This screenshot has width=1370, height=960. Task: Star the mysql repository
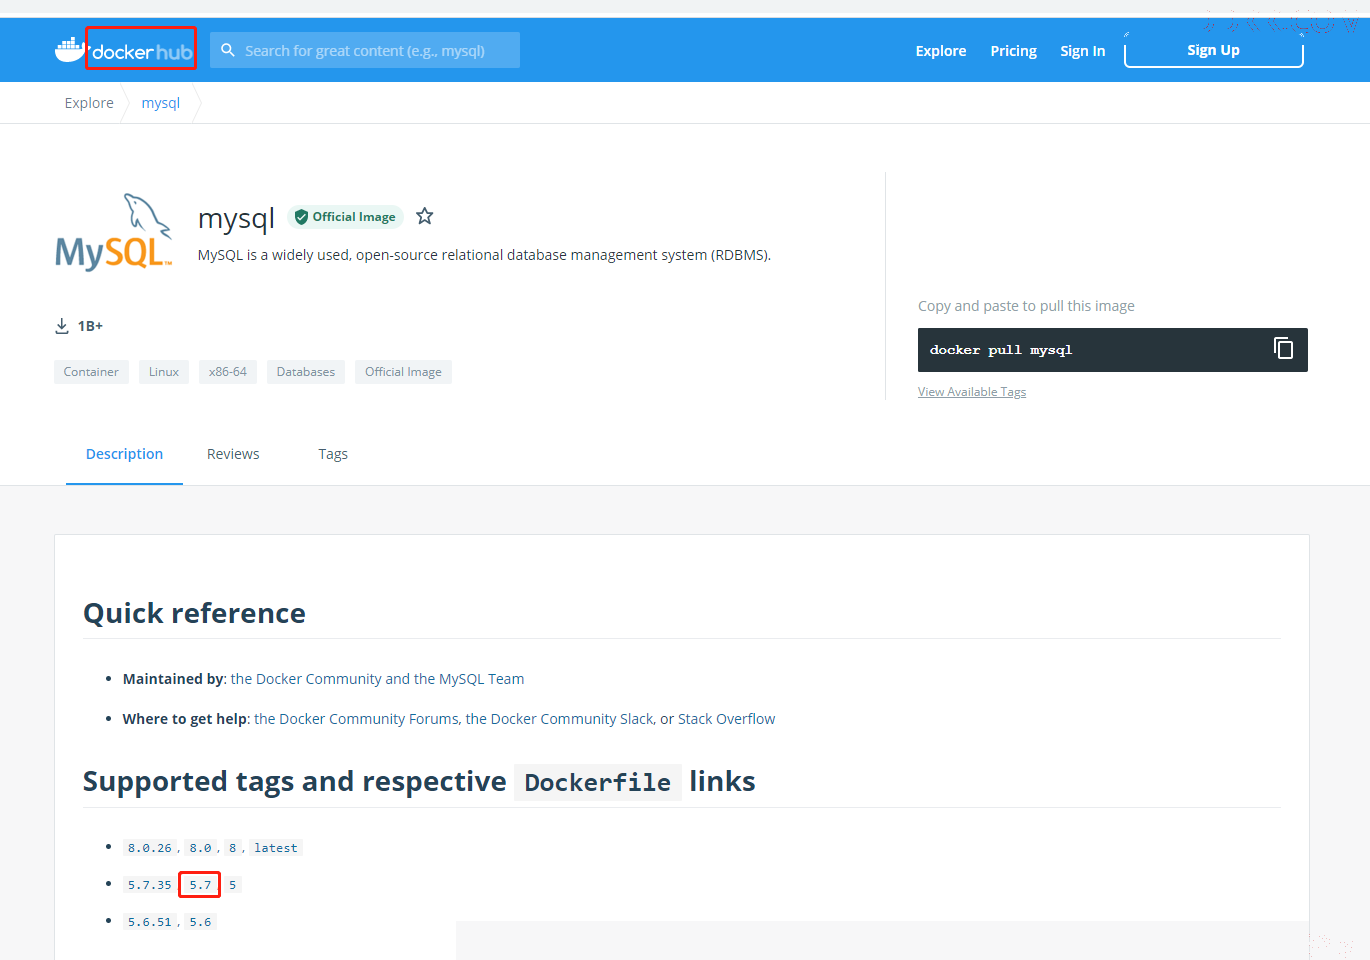click(x=425, y=216)
